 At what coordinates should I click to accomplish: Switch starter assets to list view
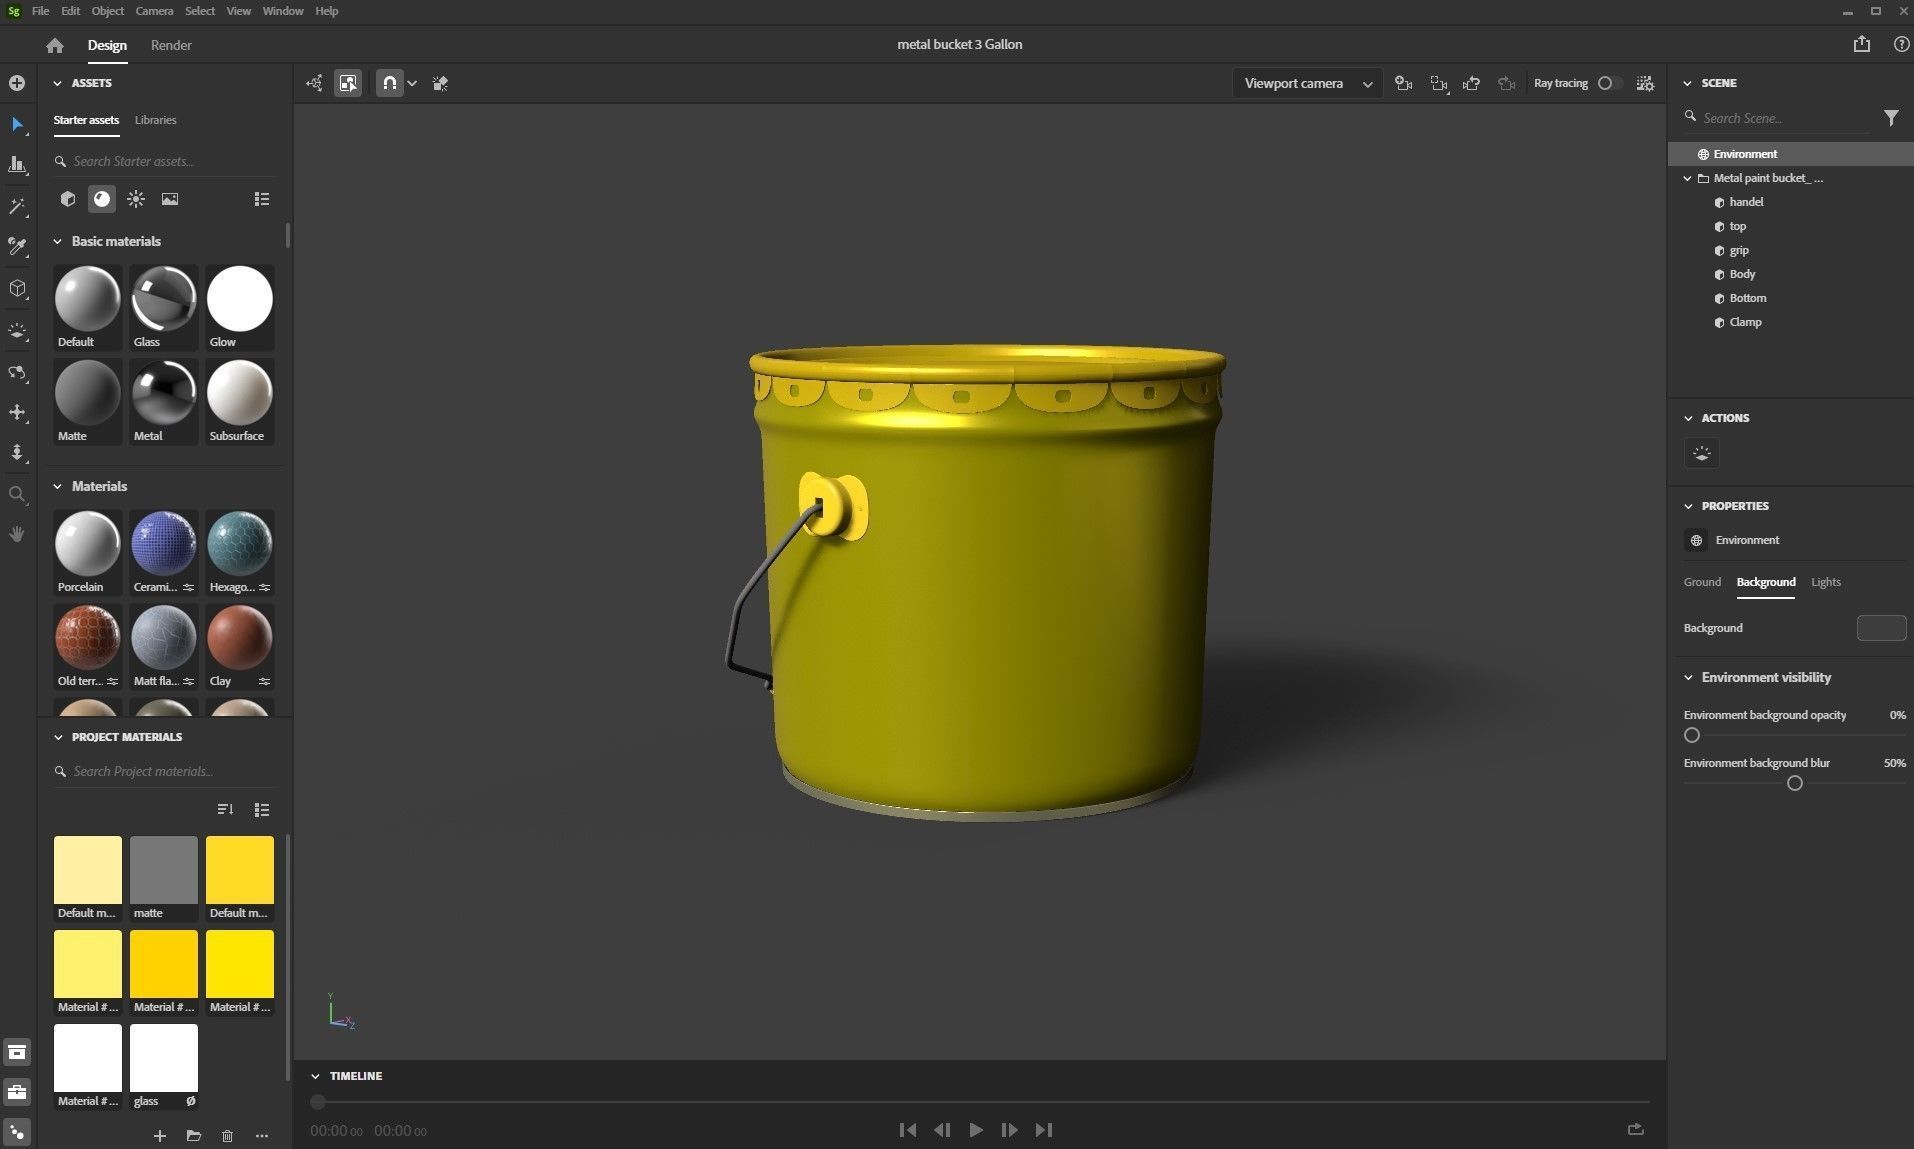pyautogui.click(x=262, y=199)
